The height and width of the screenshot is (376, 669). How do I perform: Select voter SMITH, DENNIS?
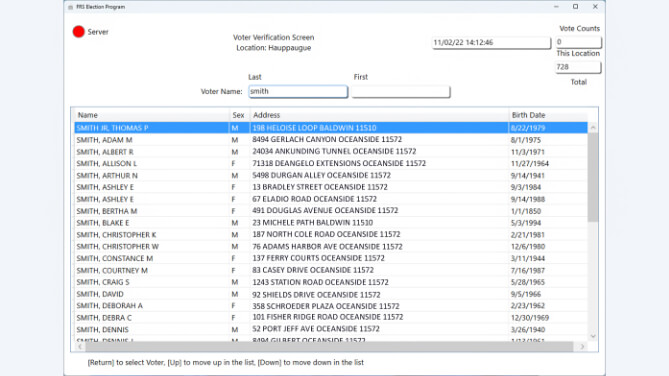[331, 329]
